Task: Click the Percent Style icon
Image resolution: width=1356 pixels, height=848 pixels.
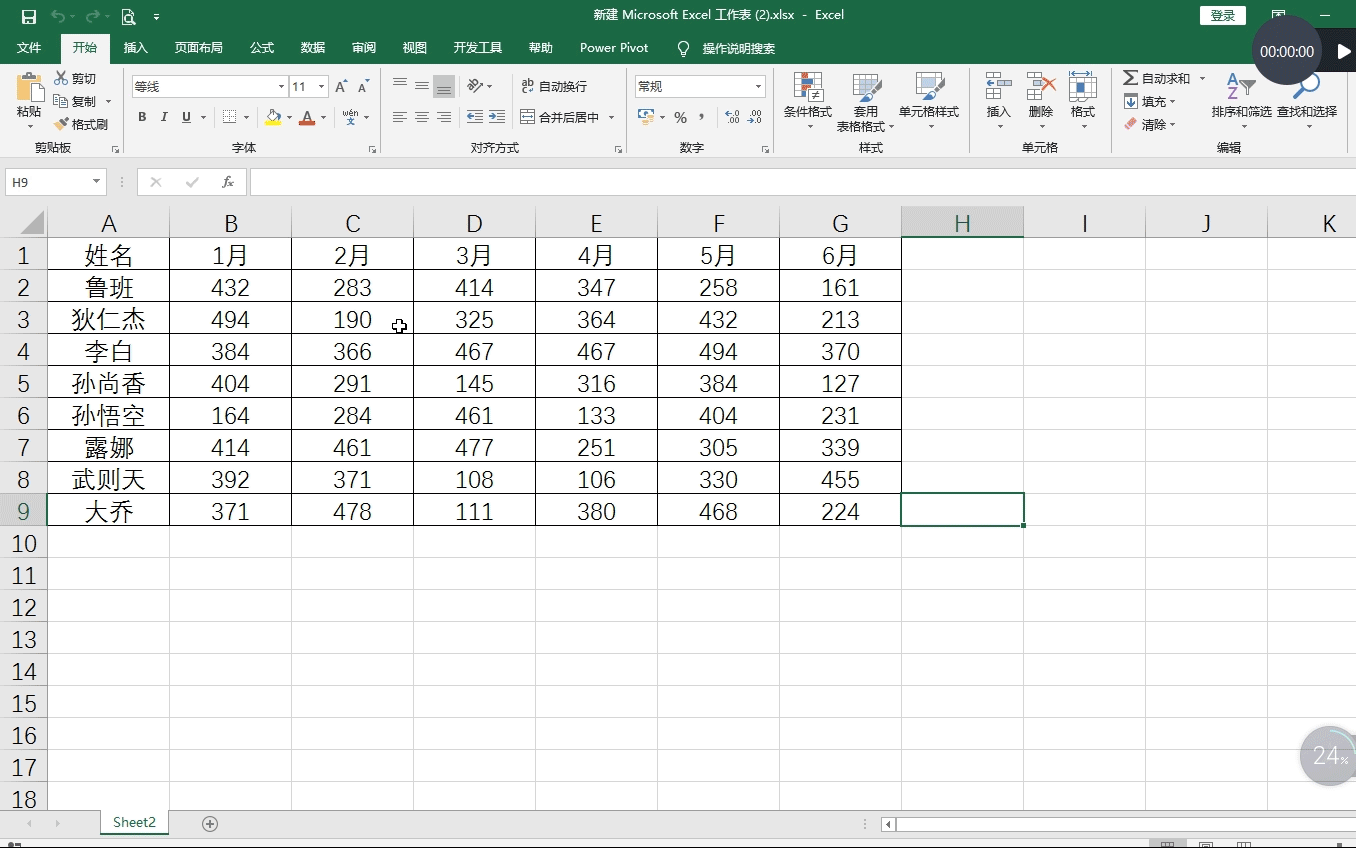Action: point(680,118)
